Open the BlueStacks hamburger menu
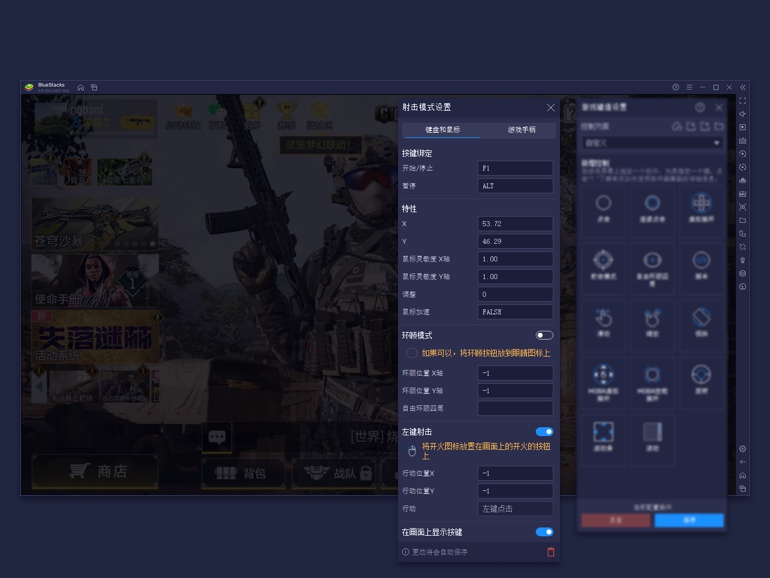Viewport: 770px width, 578px height. [689, 87]
